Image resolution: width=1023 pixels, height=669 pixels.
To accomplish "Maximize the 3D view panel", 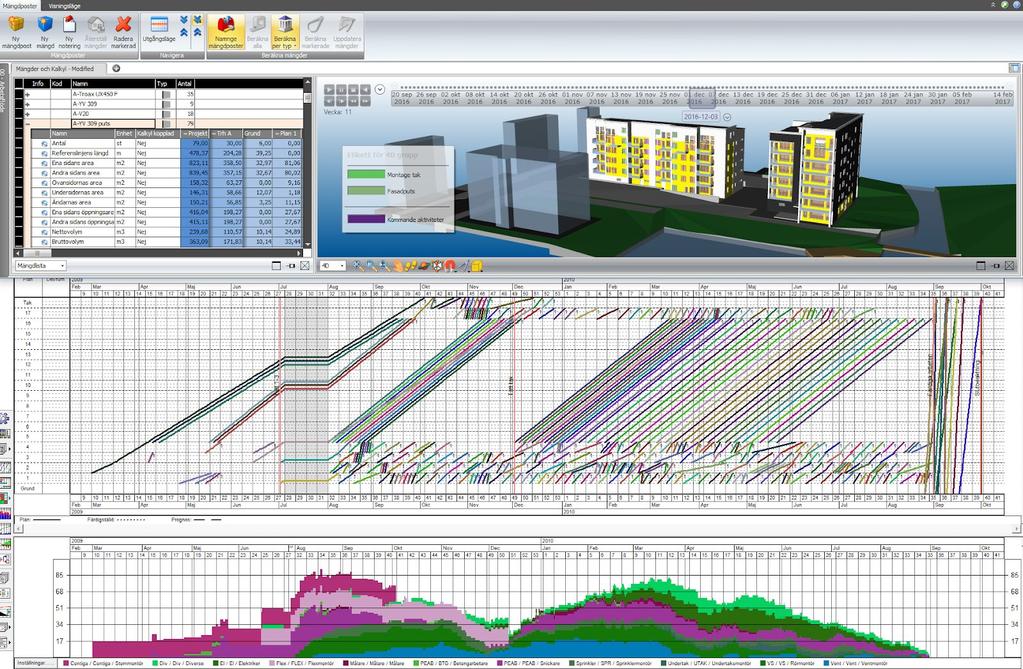I will 981,266.
